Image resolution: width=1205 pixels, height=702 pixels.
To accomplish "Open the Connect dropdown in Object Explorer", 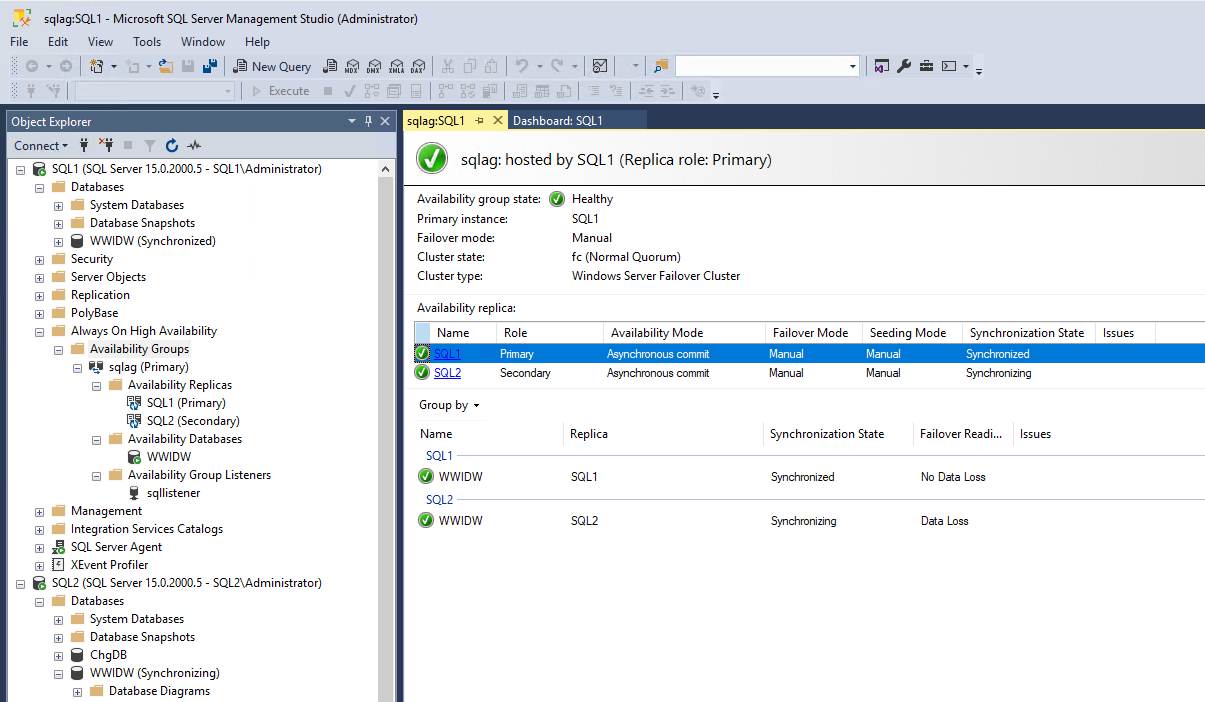I will click(42, 145).
